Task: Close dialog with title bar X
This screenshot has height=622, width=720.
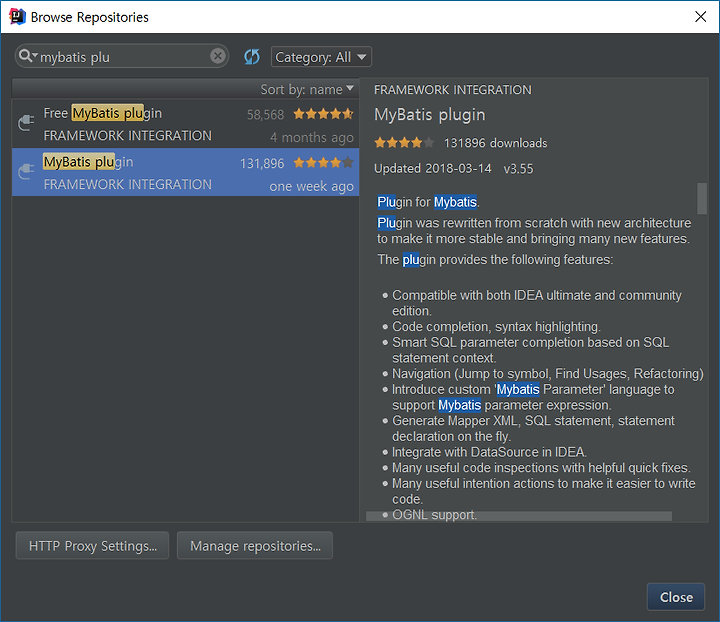Action: click(x=700, y=17)
